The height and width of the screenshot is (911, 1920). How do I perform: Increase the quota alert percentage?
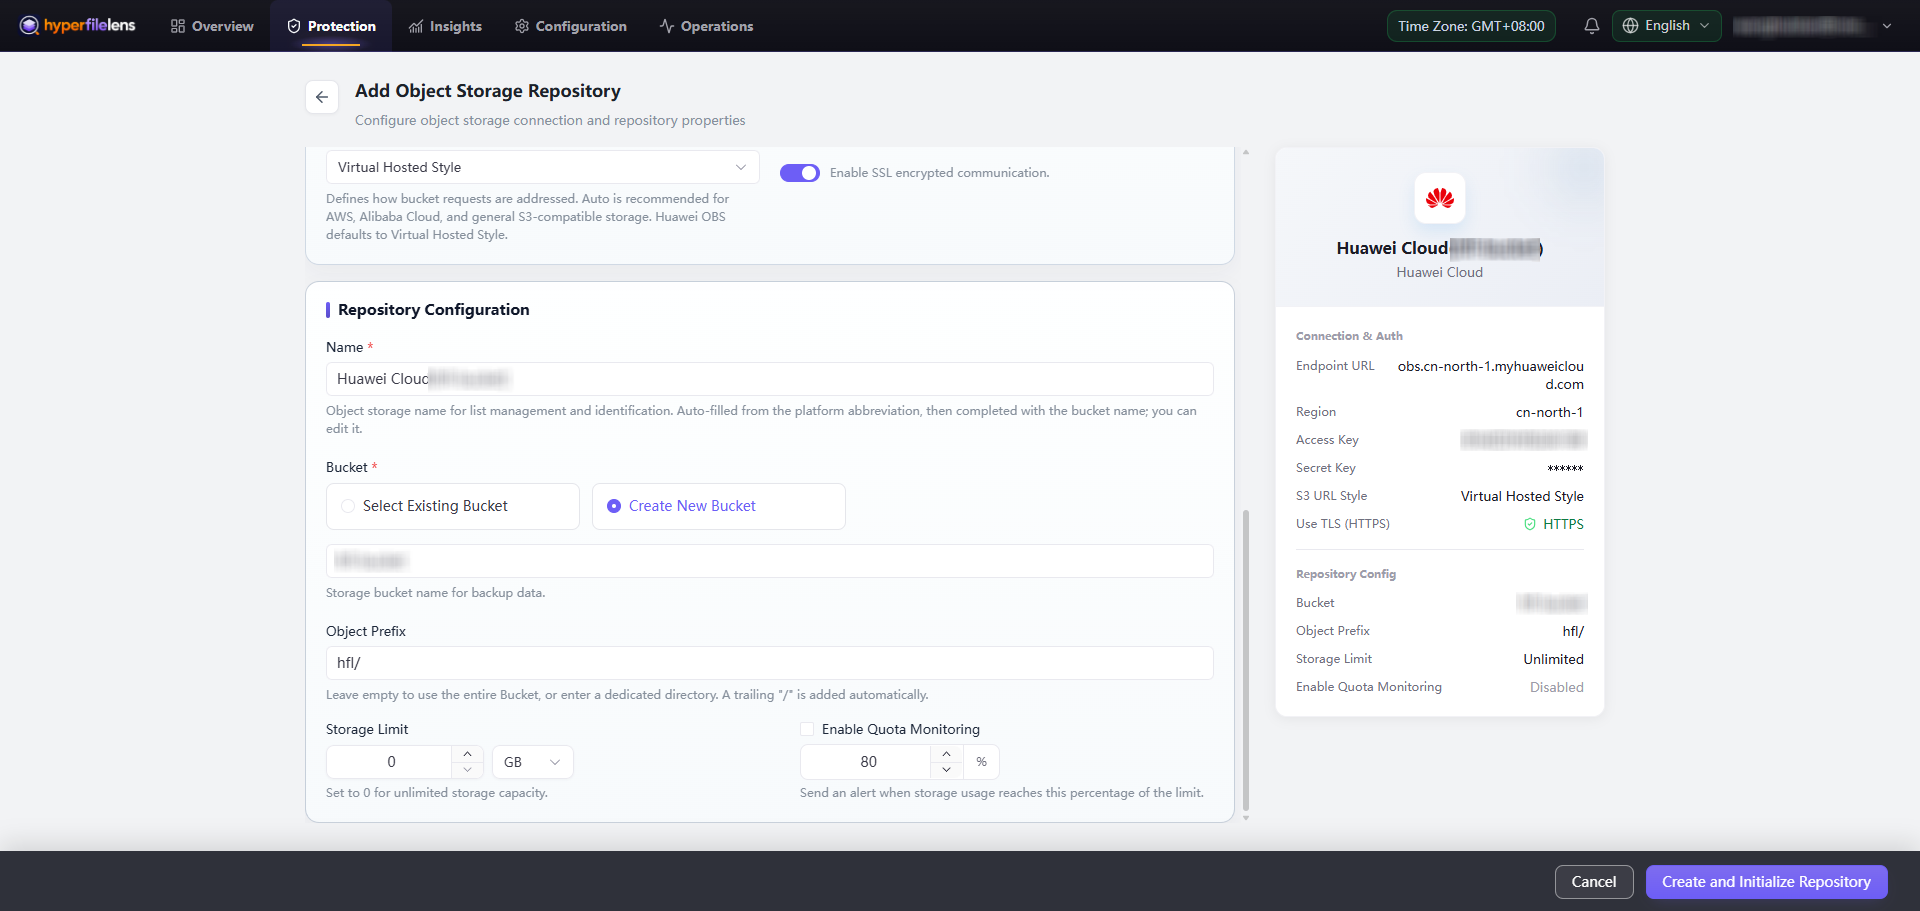pos(946,754)
